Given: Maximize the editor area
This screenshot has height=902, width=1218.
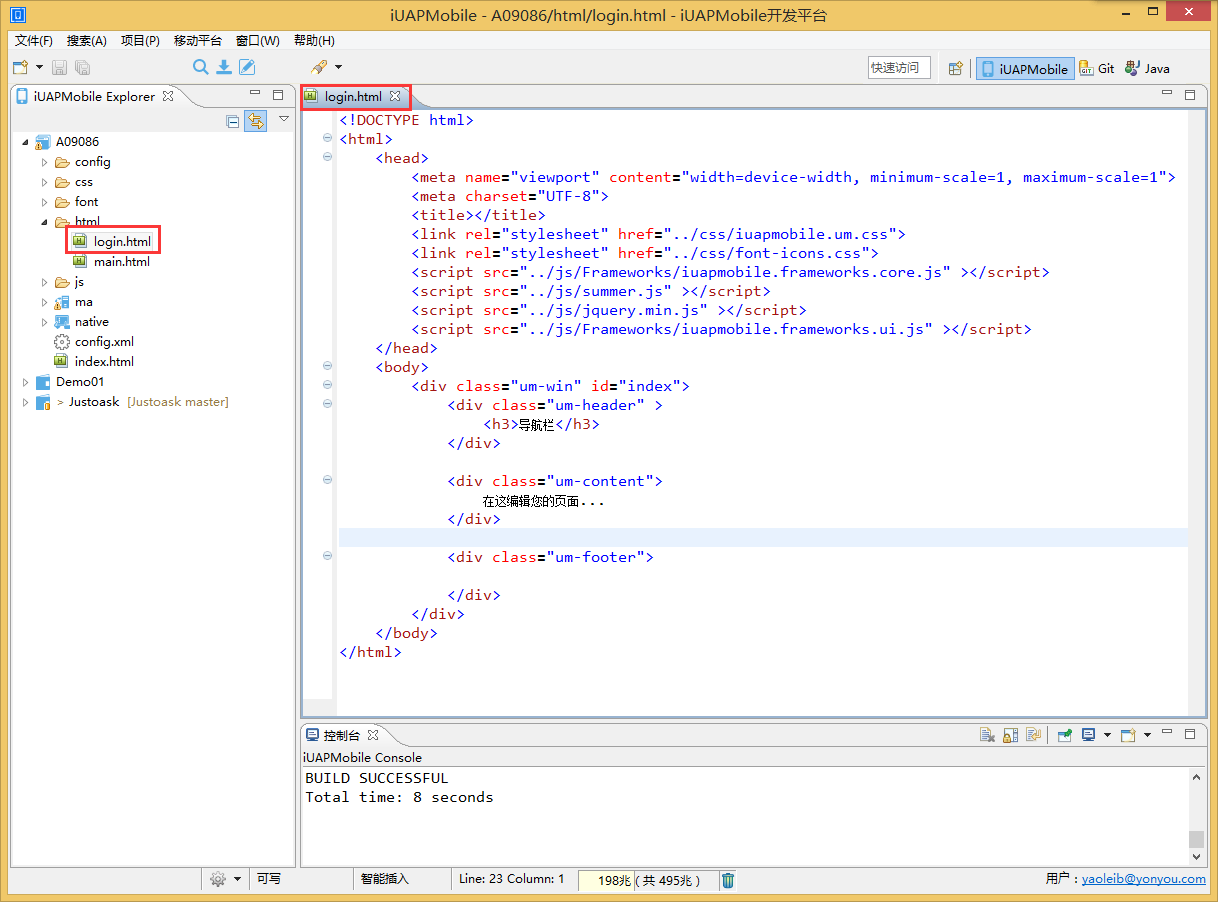Looking at the screenshot, I should (1190, 95).
